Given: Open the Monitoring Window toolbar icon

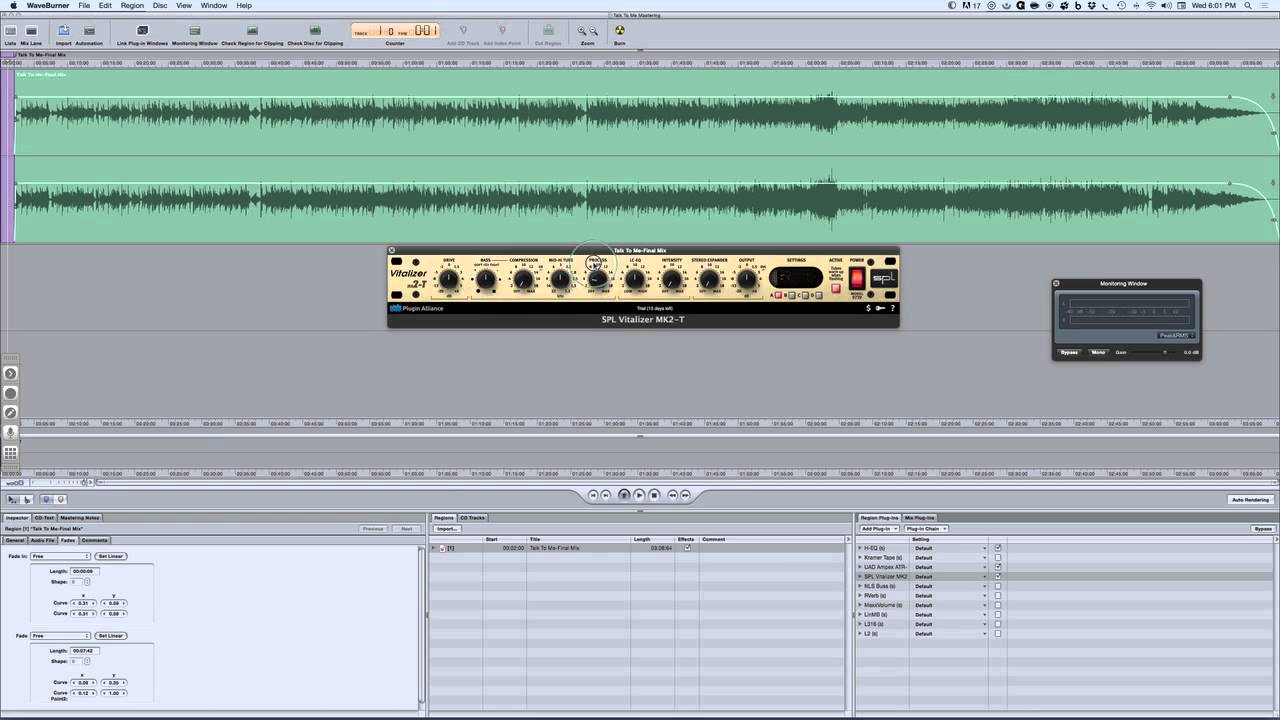Looking at the screenshot, I should point(194,31).
